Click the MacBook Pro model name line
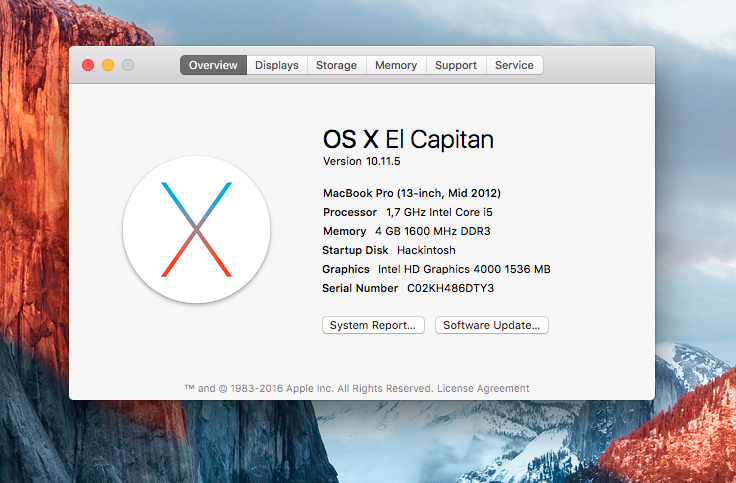Screen dimensions: 736x483 coord(411,192)
